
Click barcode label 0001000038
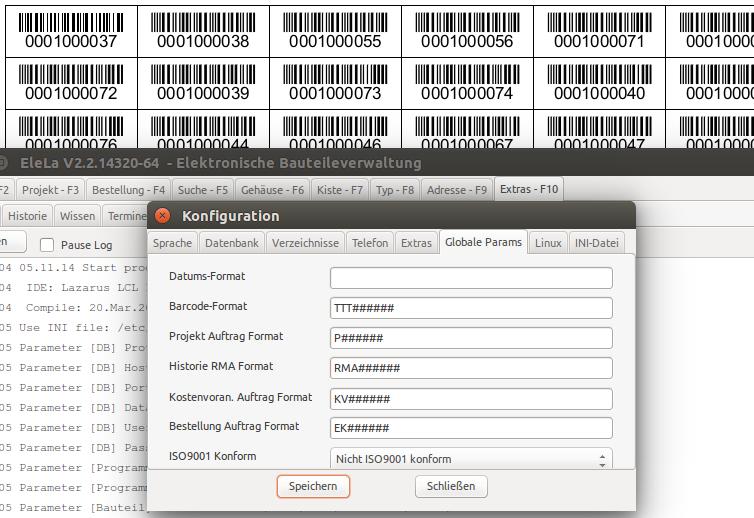[x=203, y=31]
